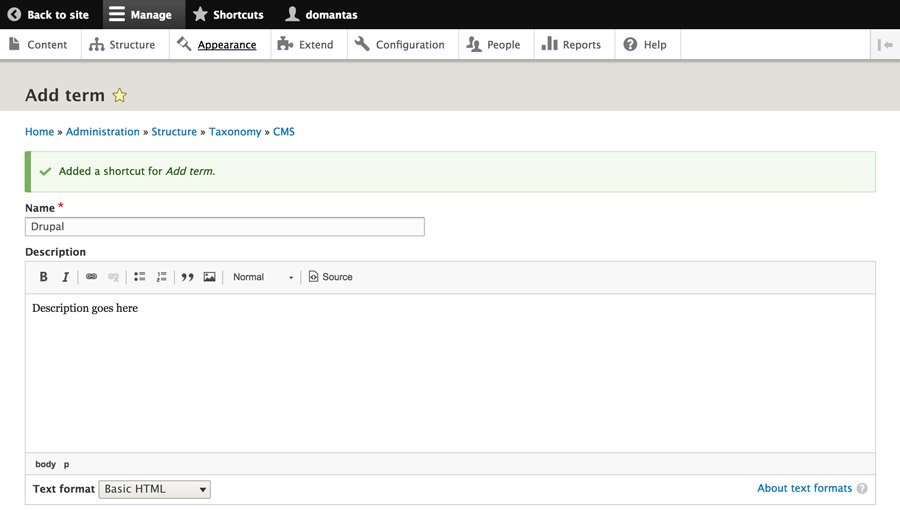The width and height of the screenshot is (900, 510).
Task: Open the Appearance admin section
Action: [218, 45]
